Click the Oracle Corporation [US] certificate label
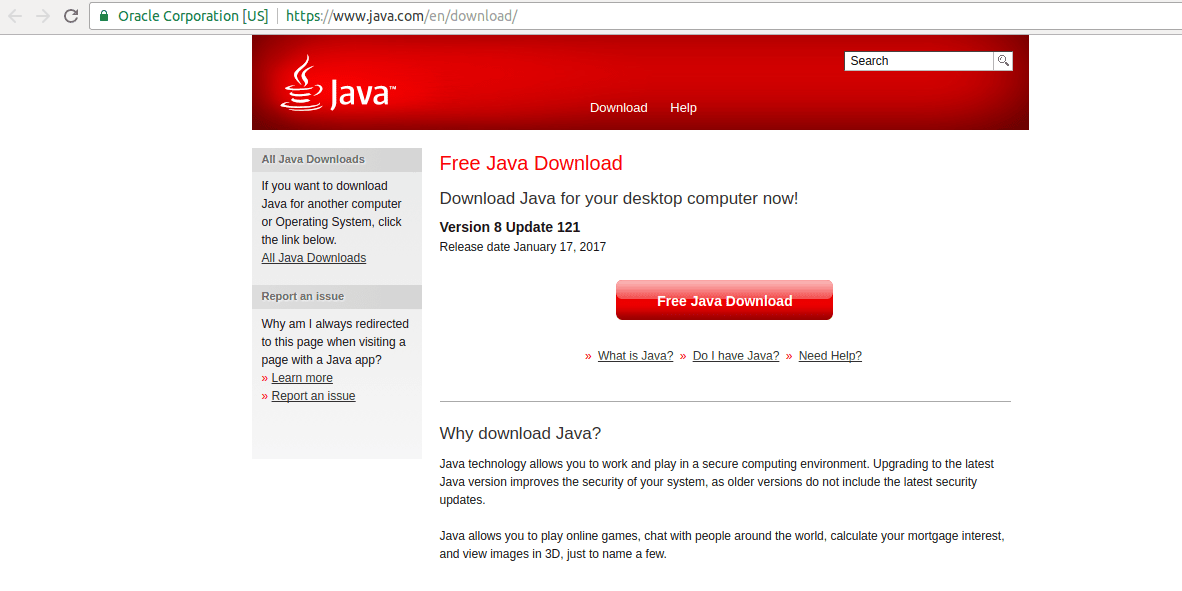 click(x=193, y=16)
